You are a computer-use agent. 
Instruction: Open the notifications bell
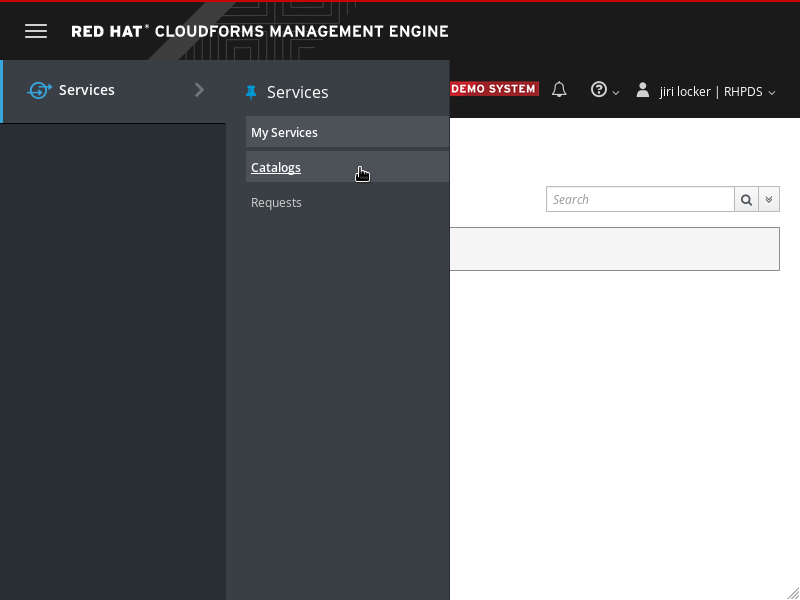[x=559, y=90]
